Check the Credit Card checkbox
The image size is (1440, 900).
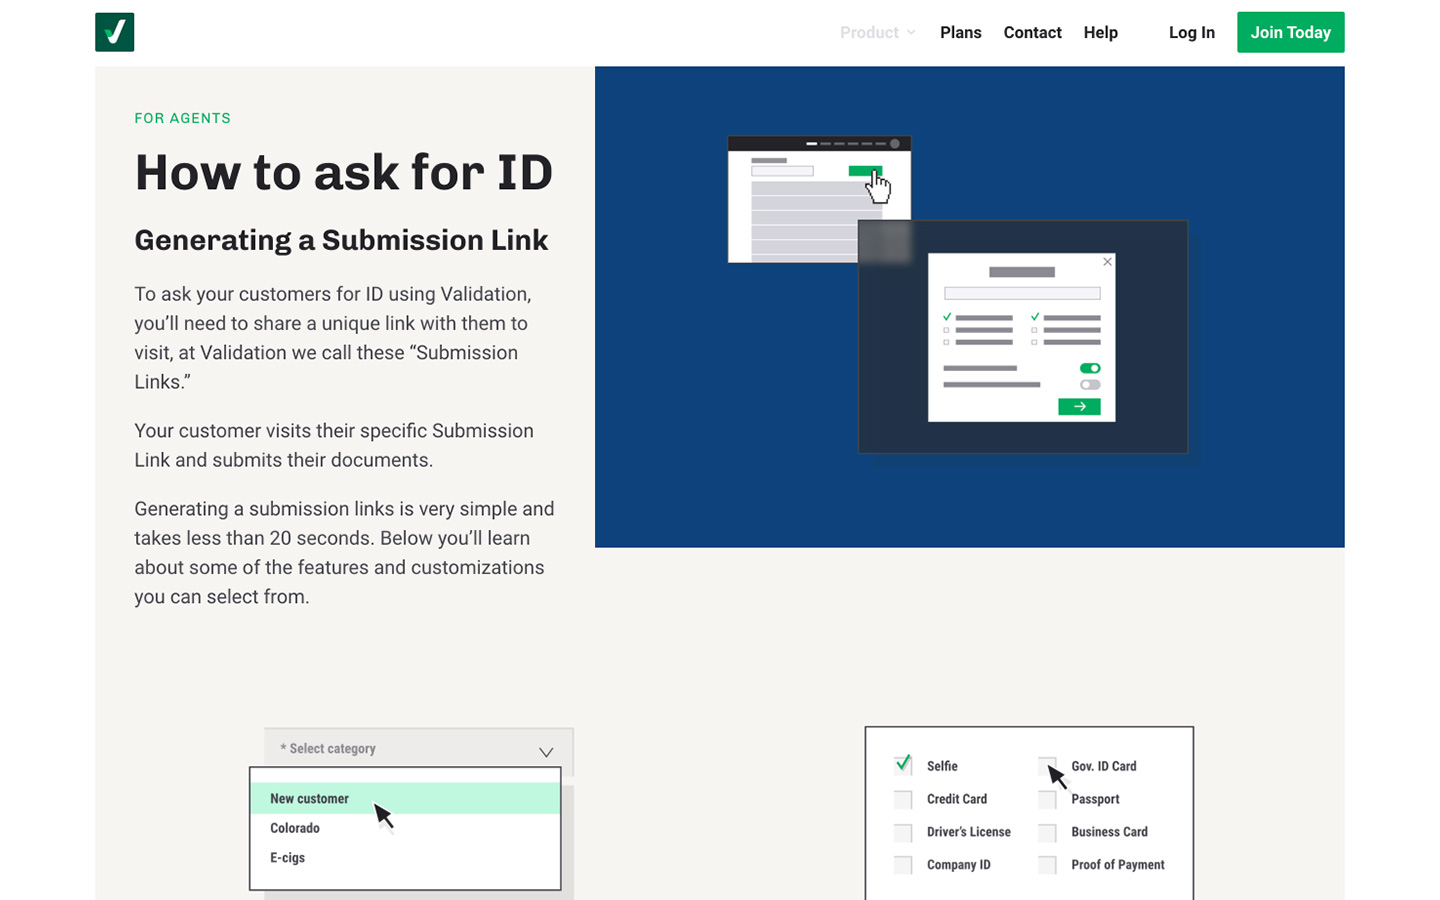pos(903,799)
